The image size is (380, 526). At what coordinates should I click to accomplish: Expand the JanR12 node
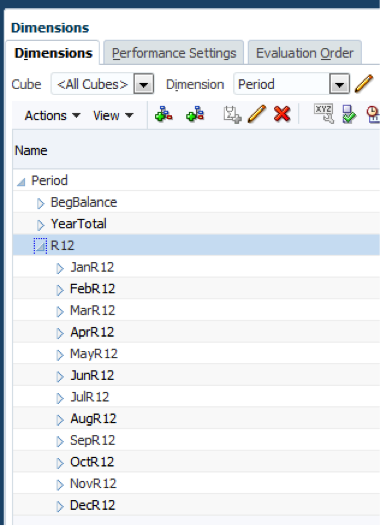click(60, 268)
